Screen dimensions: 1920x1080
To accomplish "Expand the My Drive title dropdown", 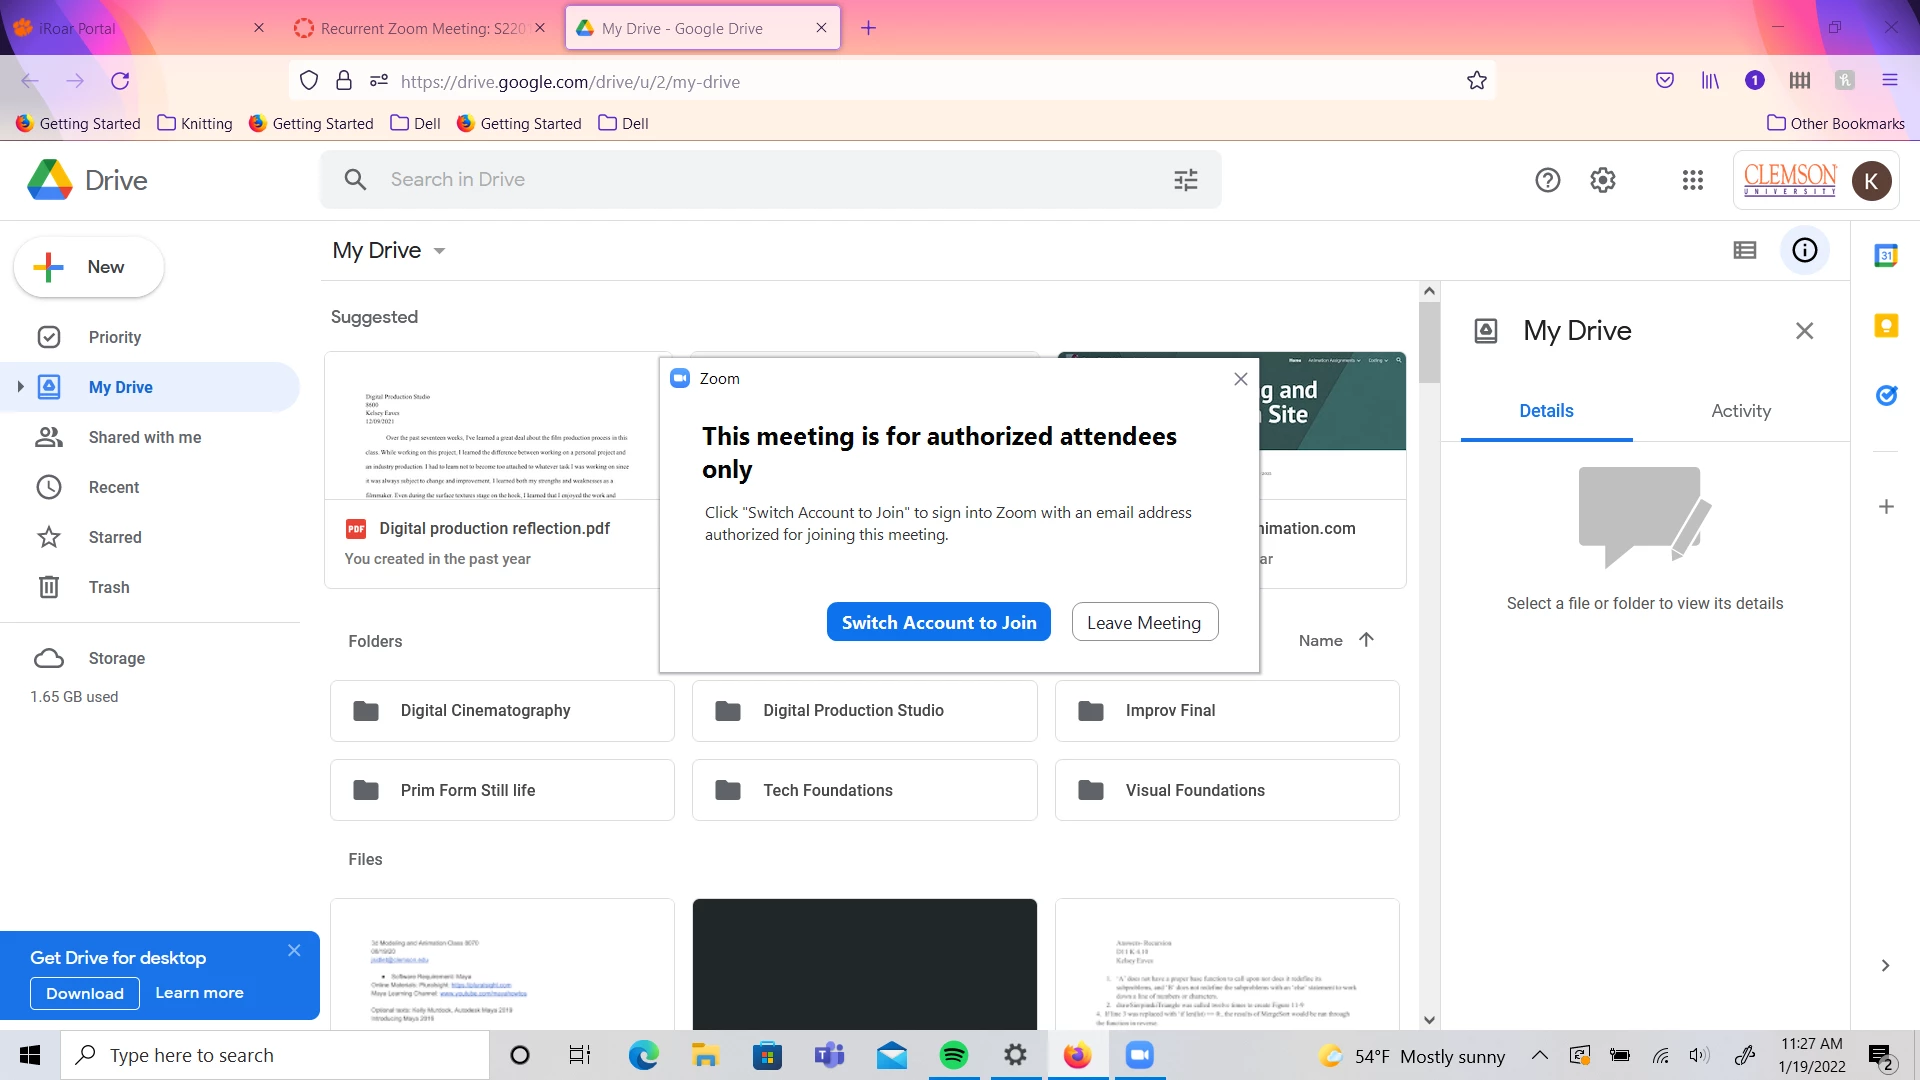I will pos(439,251).
